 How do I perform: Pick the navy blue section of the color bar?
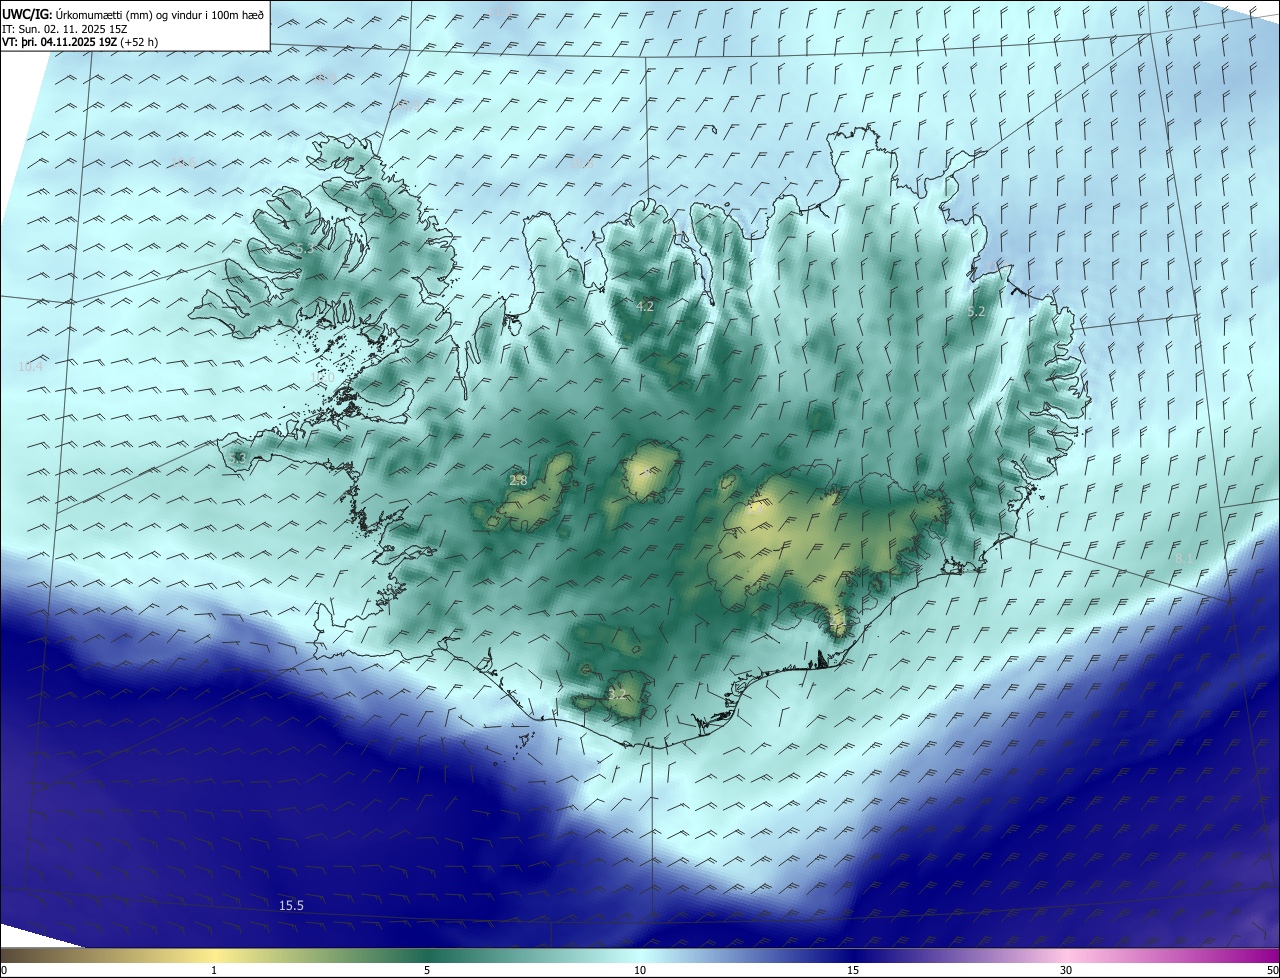[853, 956]
